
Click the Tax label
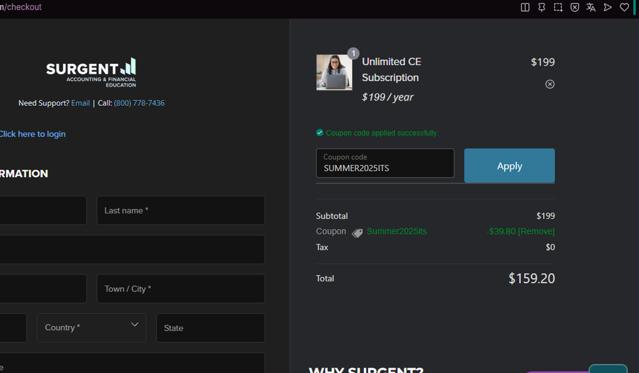coord(322,247)
